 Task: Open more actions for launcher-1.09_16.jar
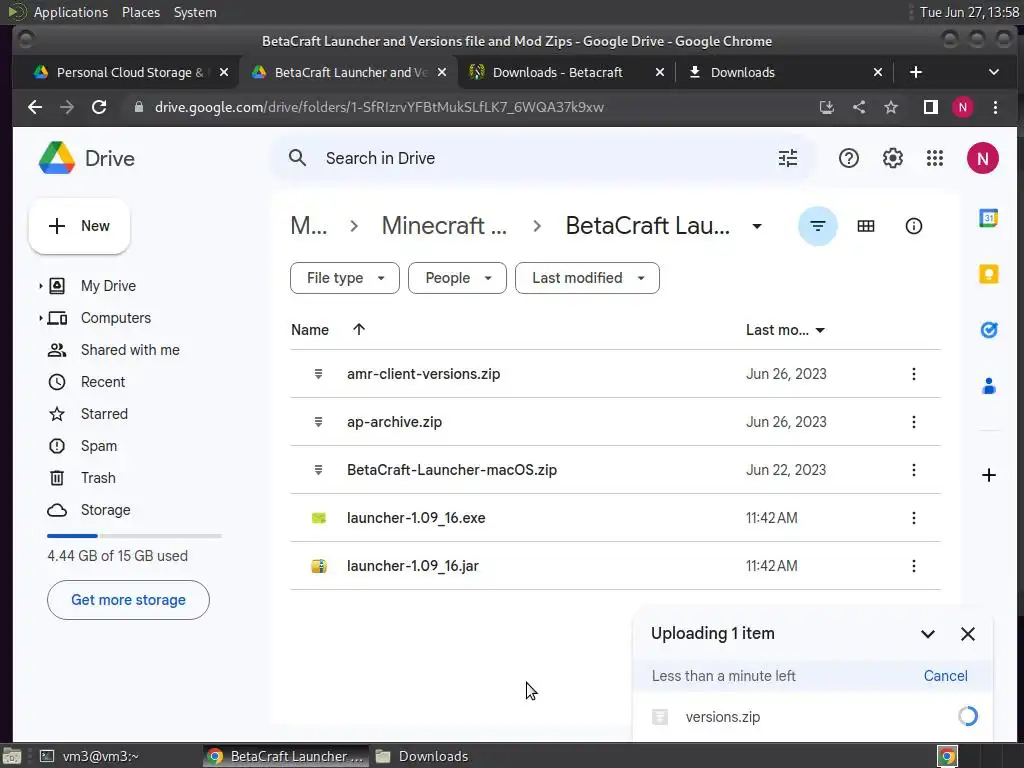tap(913, 566)
